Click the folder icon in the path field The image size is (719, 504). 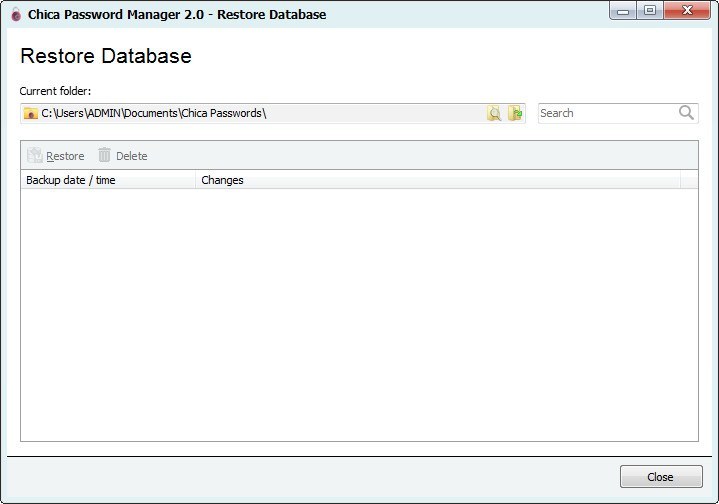30,113
